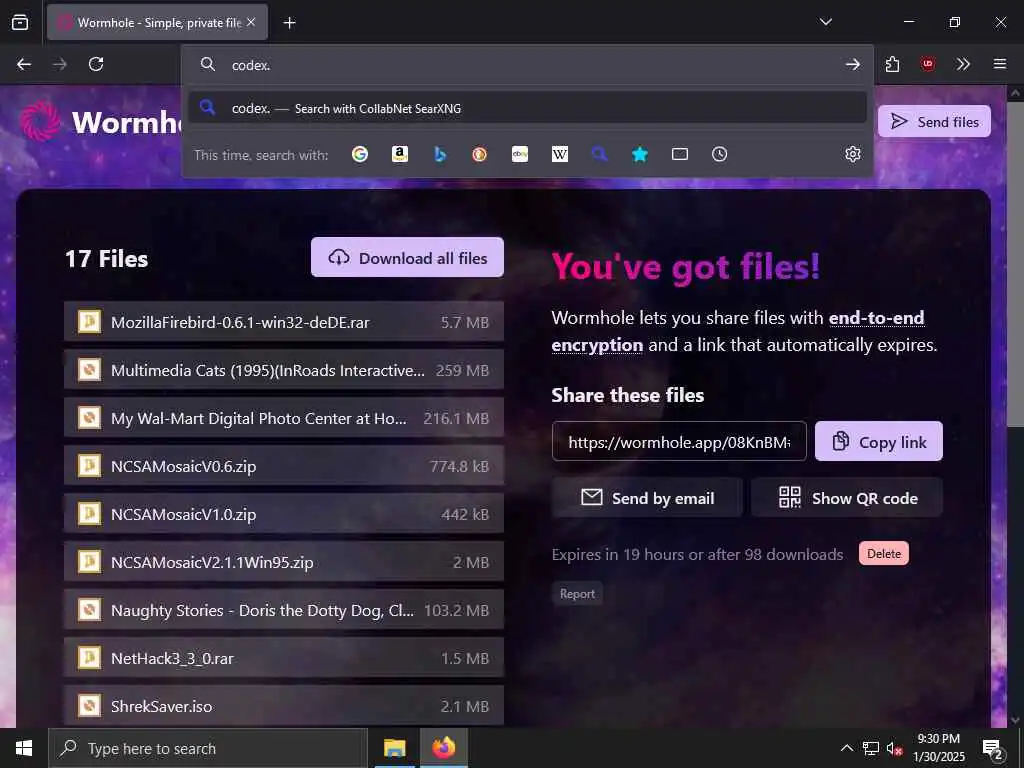Click the Wormhole spiral logo
Image resolution: width=1024 pixels, height=768 pixels.
pos(40,121)
